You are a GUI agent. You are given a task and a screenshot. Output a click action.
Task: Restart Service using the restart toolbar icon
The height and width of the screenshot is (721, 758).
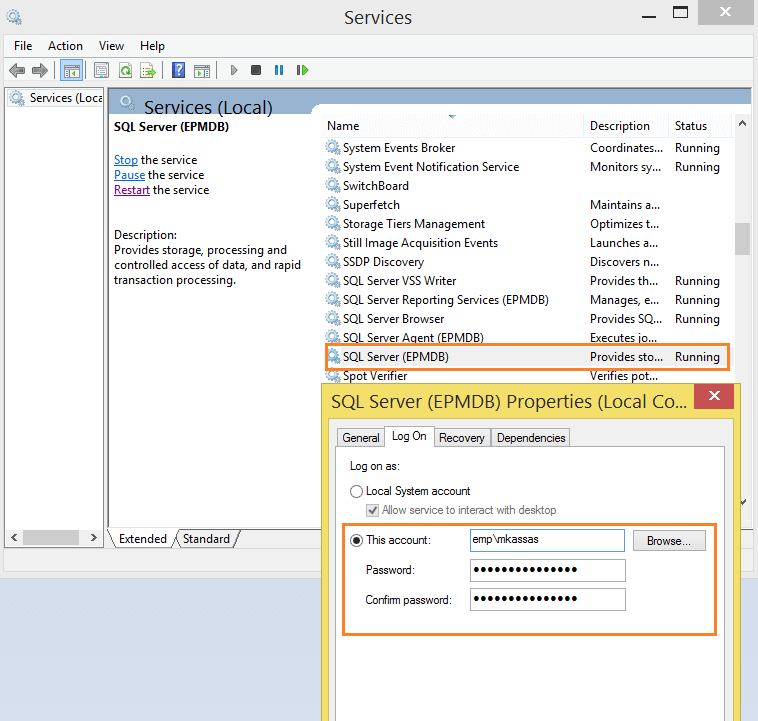click(303, 71)
